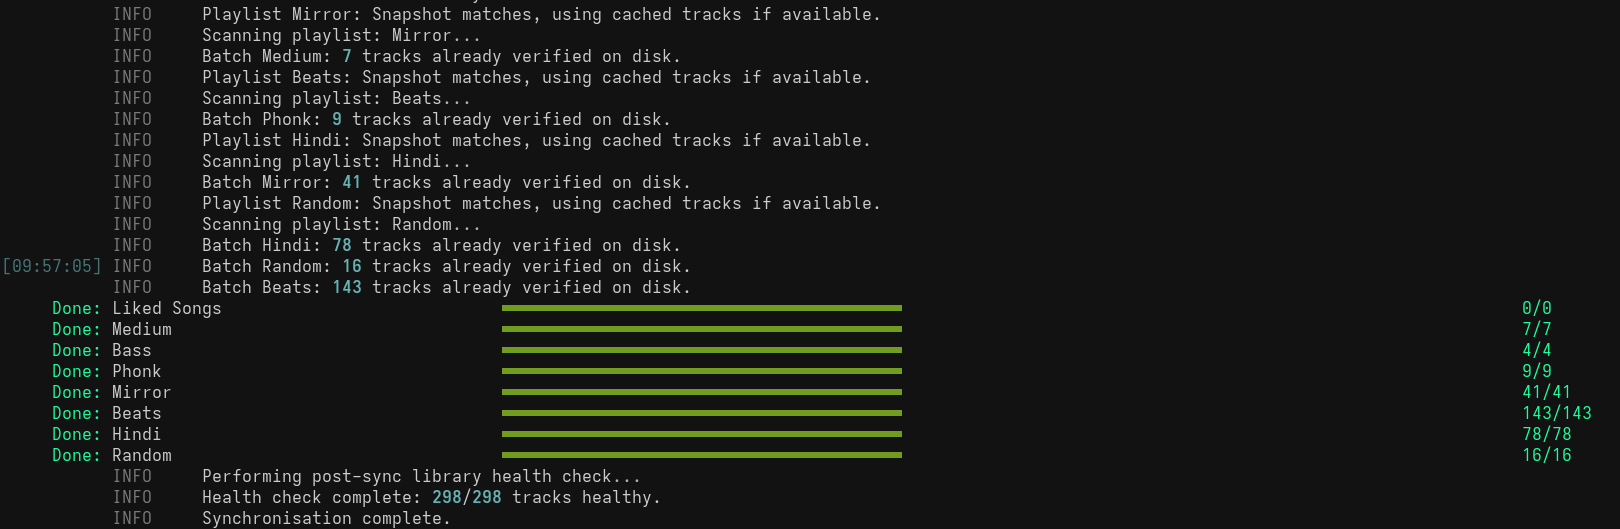Click the "Synchronisation complete." log line
1620x529 pixels.
(326, 518)
